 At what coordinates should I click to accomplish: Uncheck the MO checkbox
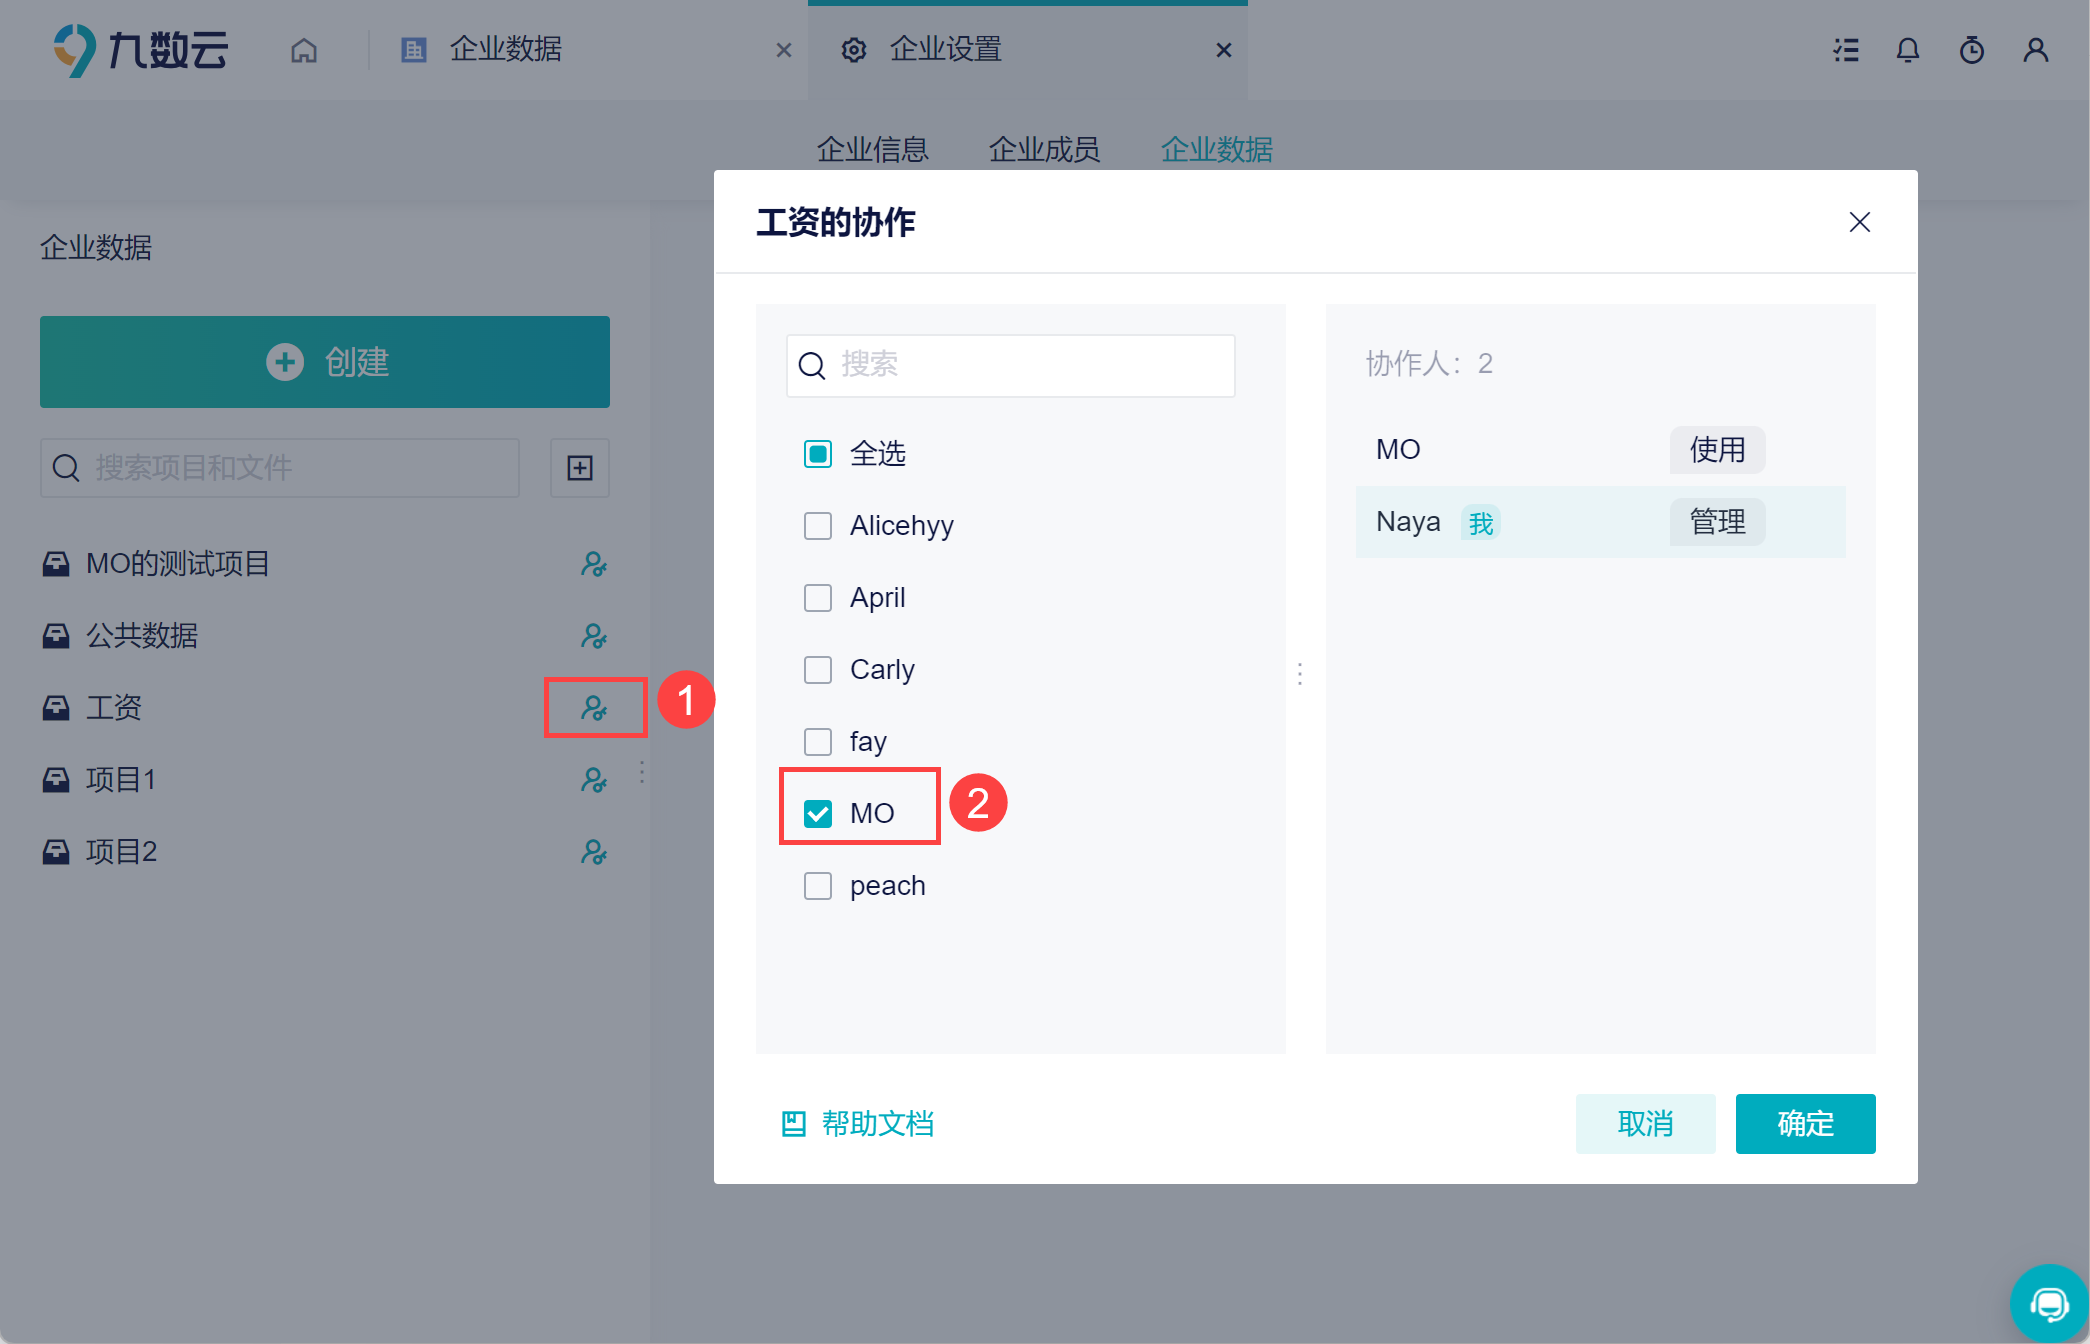(818, 814)
